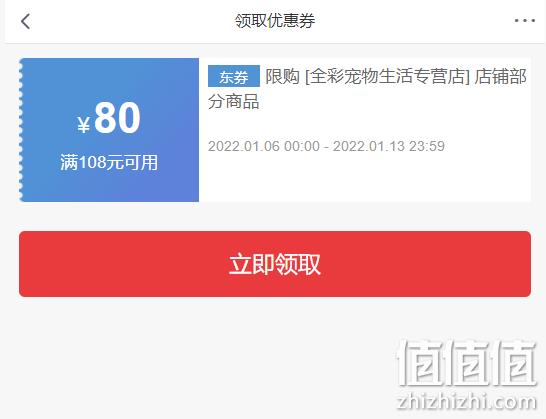Click the 2022.01.06 00:00 start time
546x419 pixels.
264,146
